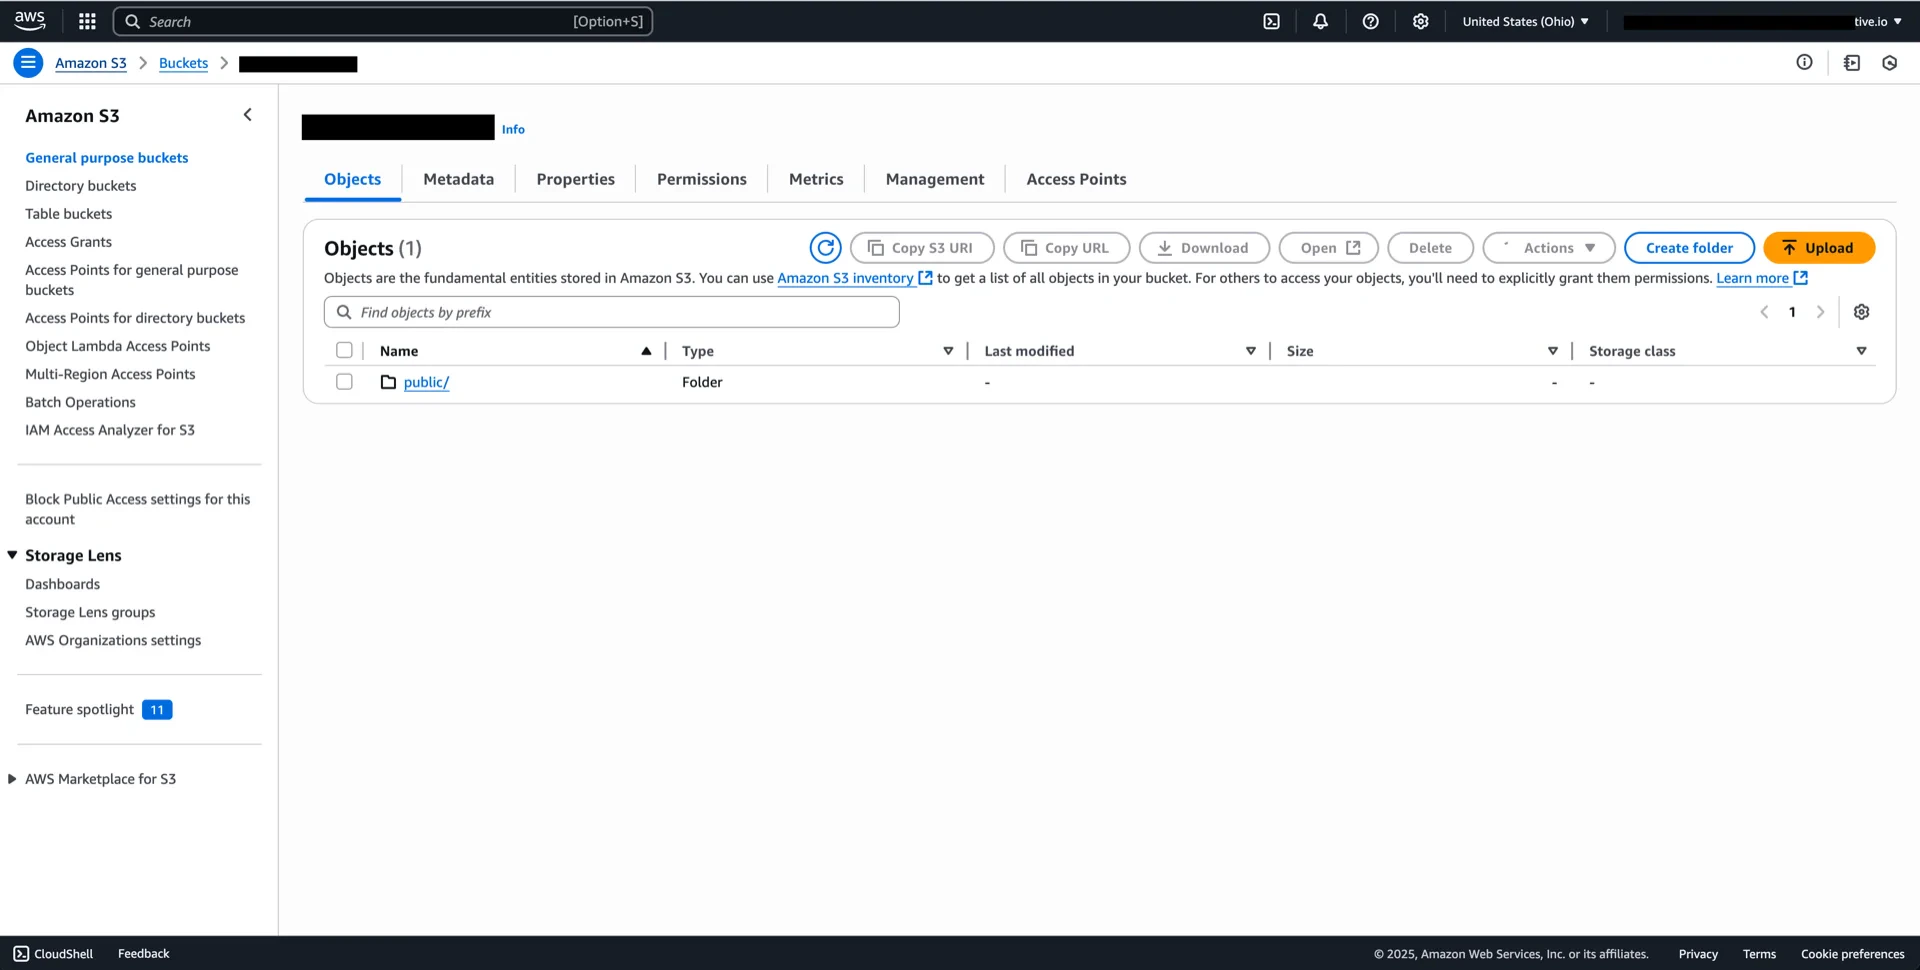Open Table buckets in the sidebar
This screenshot has width=1920, height=970.
point(69,214)
